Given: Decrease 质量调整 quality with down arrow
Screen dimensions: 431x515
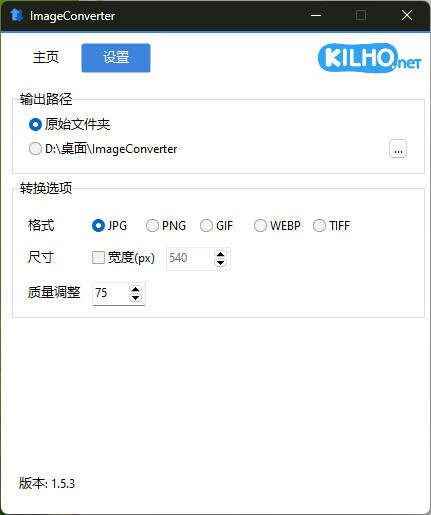Looking at the screenshot, I should pos(135,298).
